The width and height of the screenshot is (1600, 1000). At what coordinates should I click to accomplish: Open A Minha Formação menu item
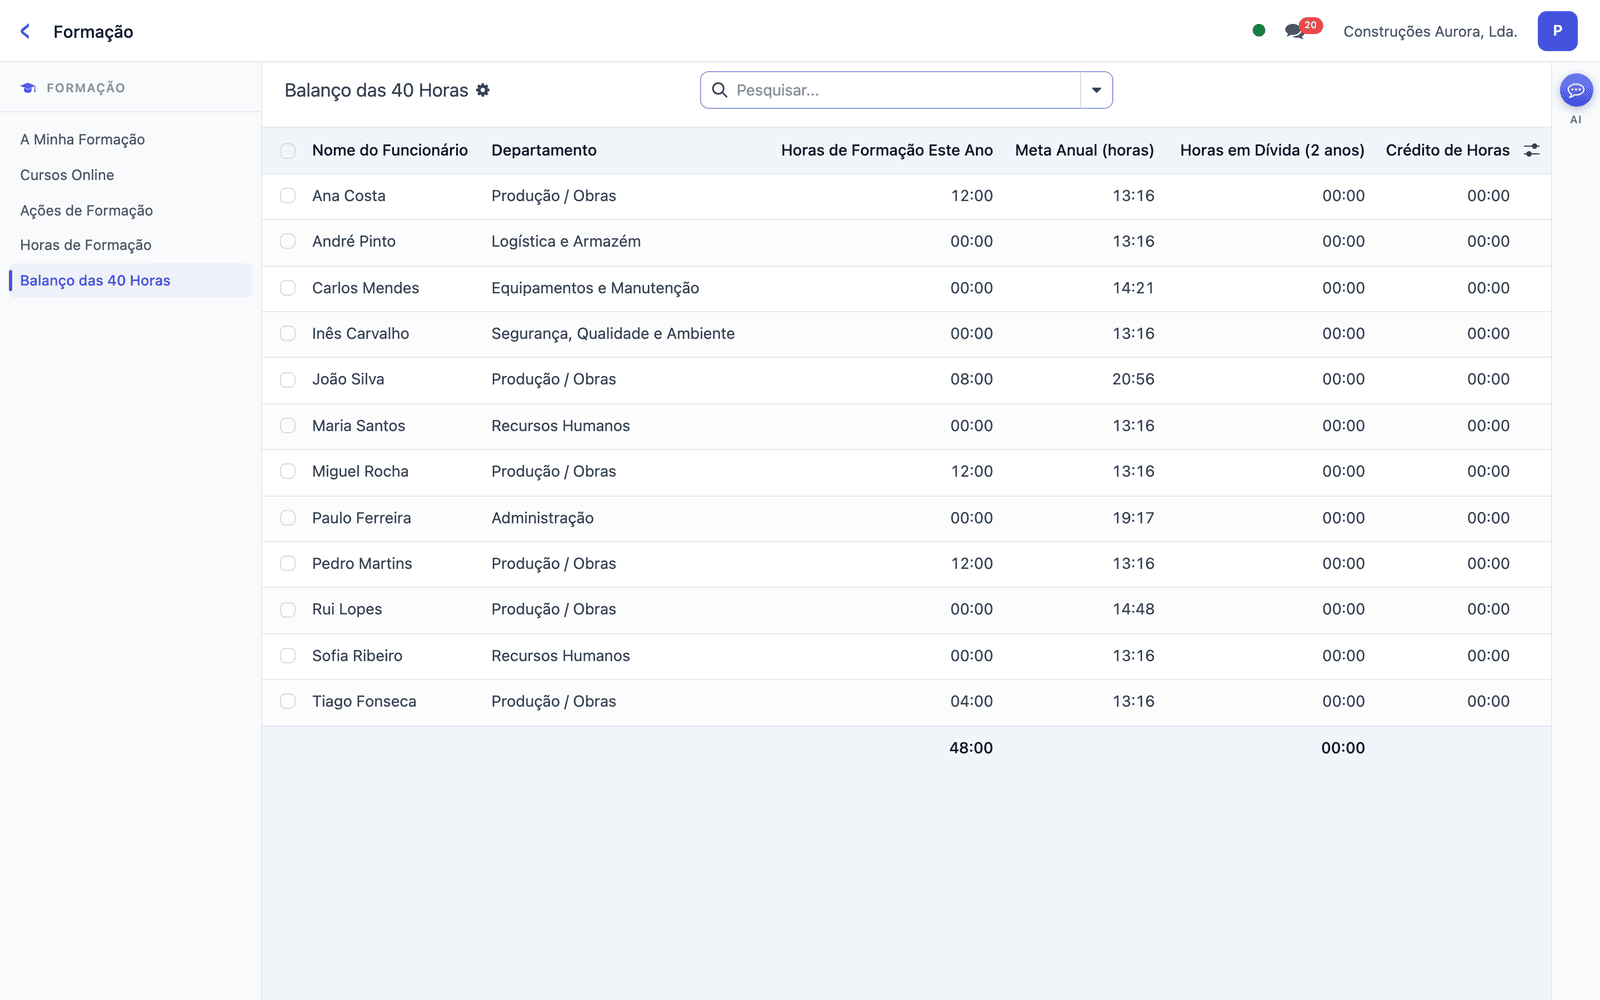[x=82, y=140]
